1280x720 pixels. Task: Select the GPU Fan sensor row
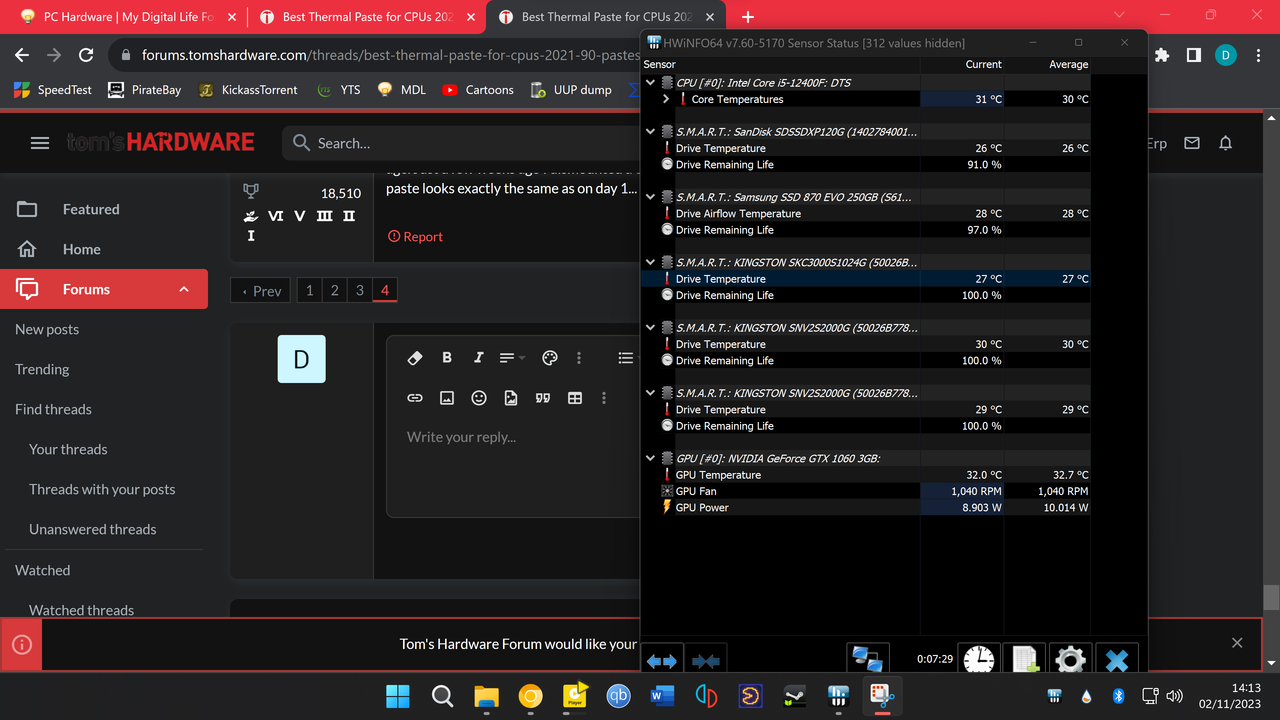tap(865, 491)
